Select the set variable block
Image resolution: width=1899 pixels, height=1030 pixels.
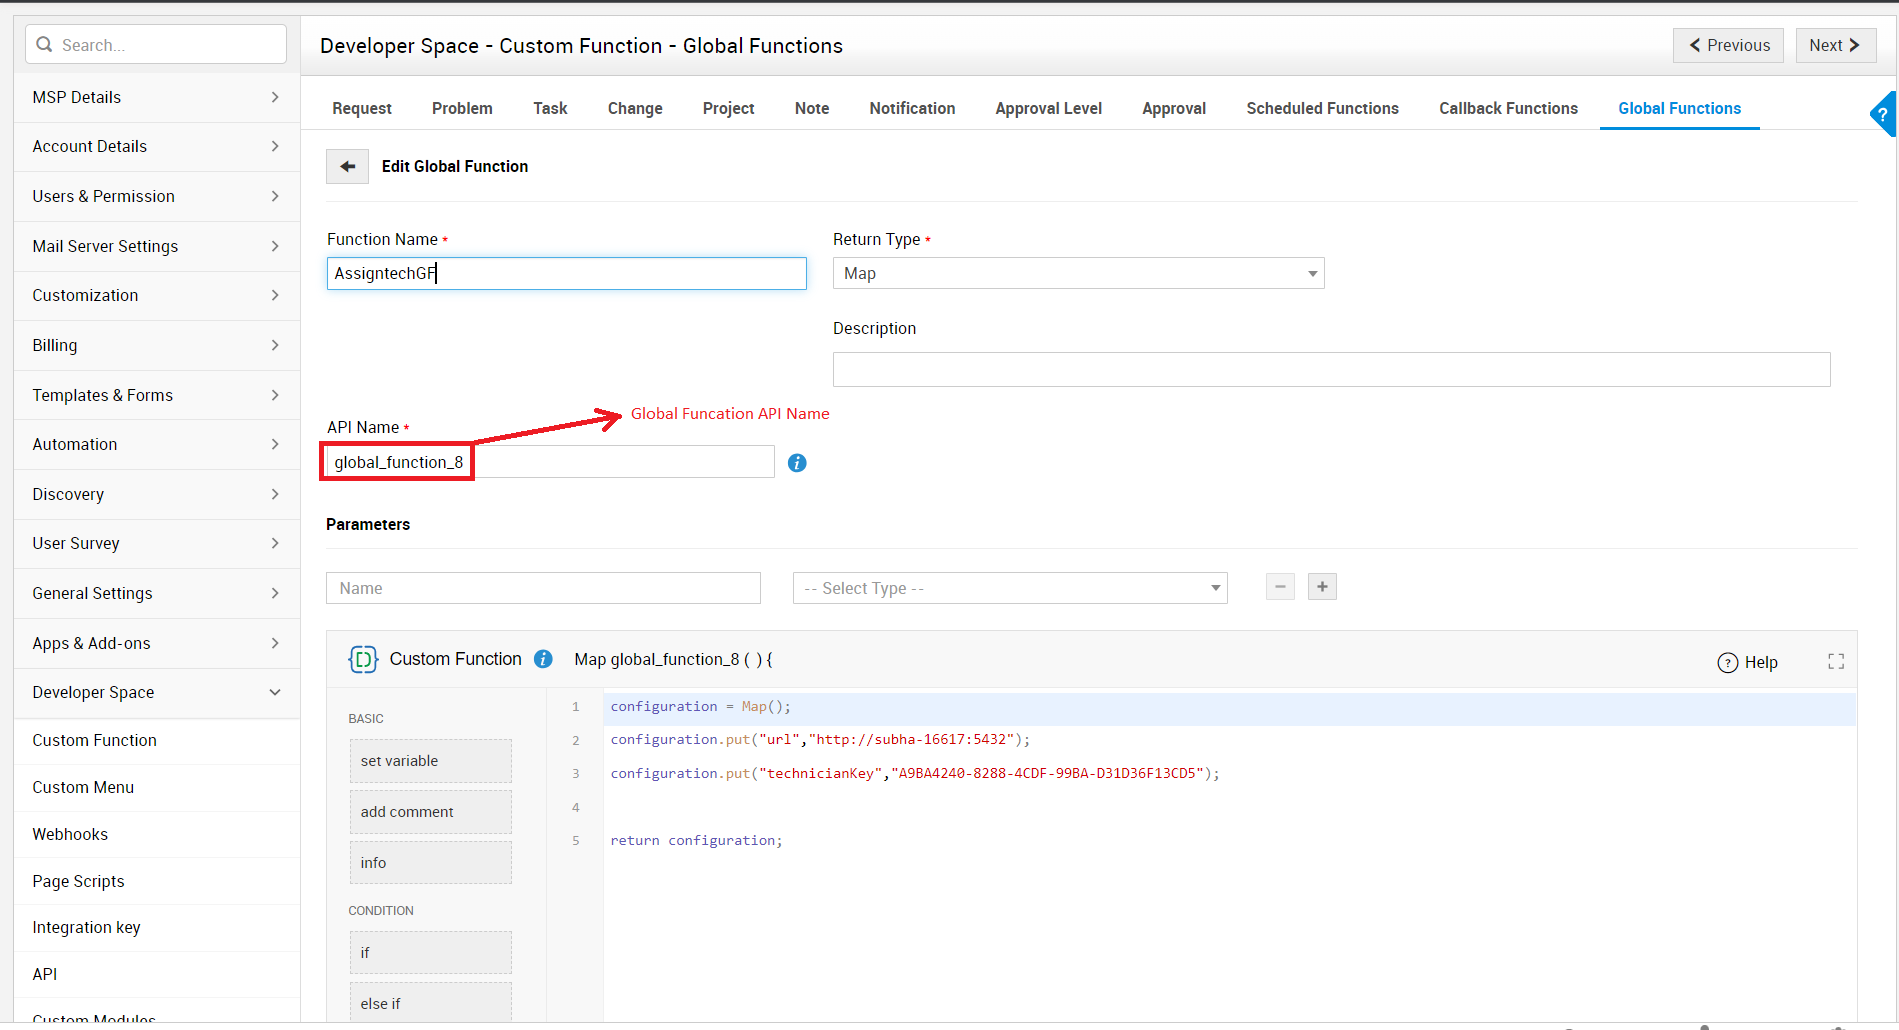[430, 761]
